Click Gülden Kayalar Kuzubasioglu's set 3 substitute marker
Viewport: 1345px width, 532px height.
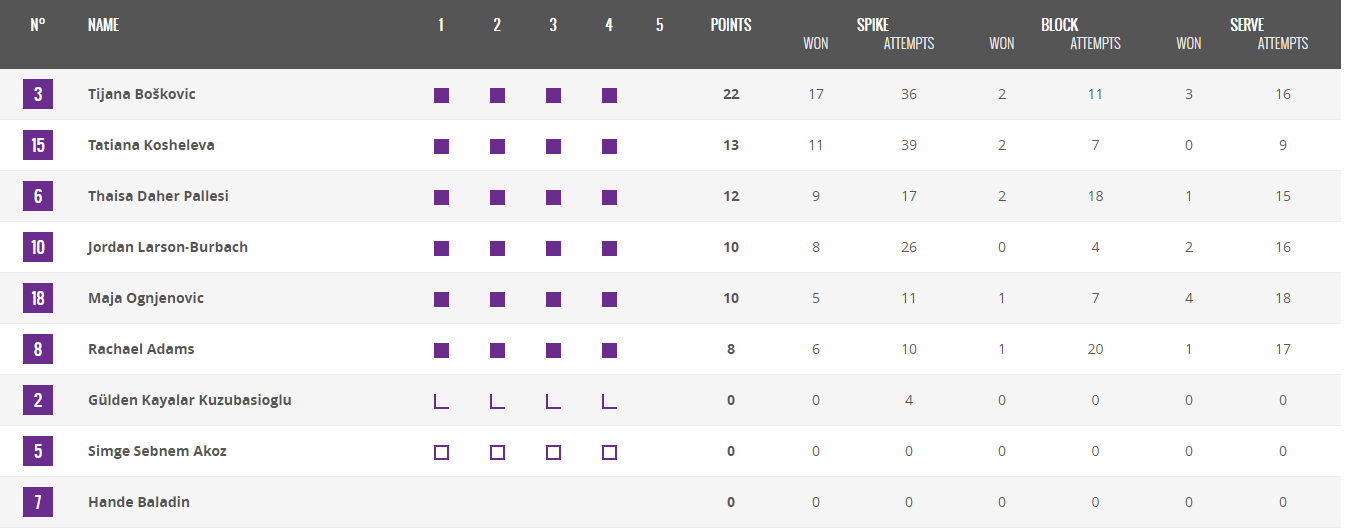(x=553, y=401)
